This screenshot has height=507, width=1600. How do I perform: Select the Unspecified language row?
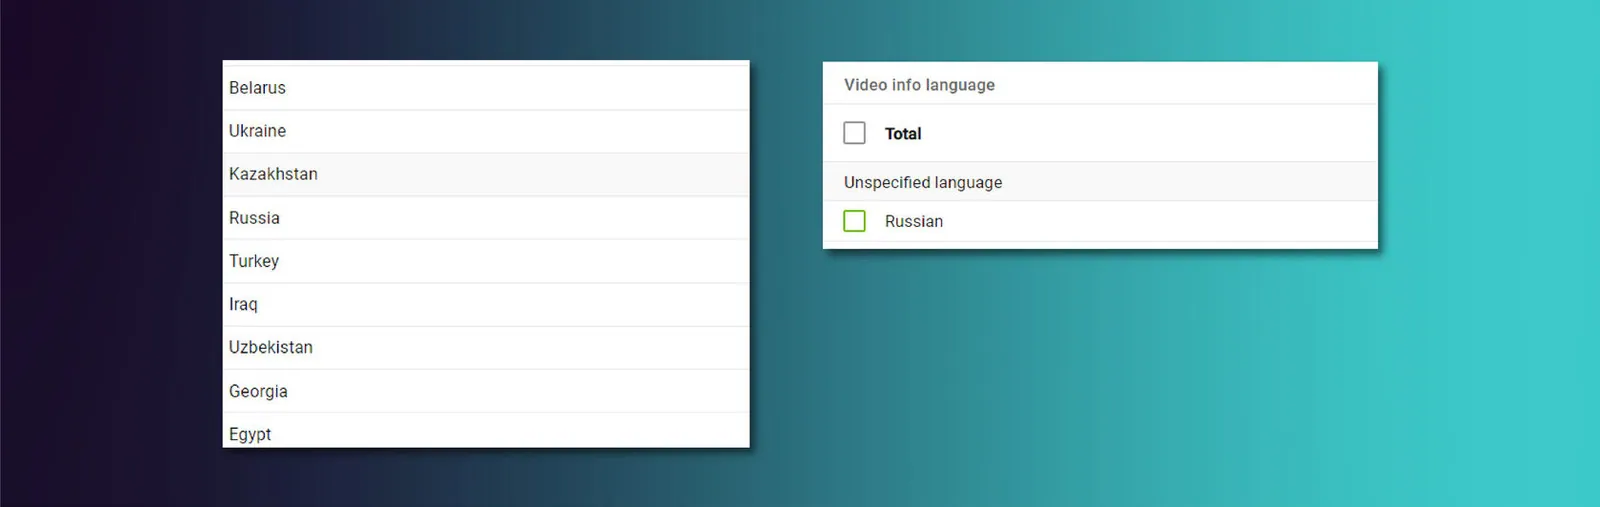(1100, 182)
